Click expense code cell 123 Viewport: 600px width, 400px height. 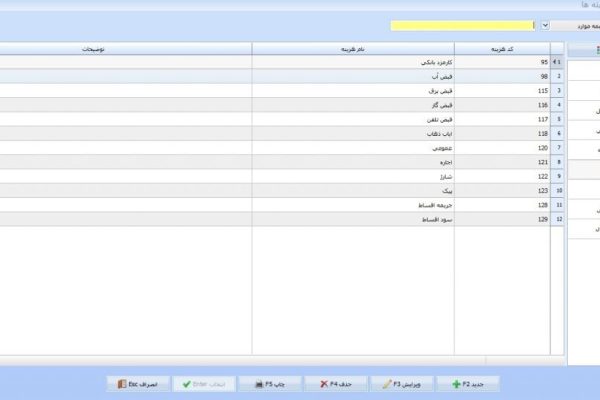point(502,191)
